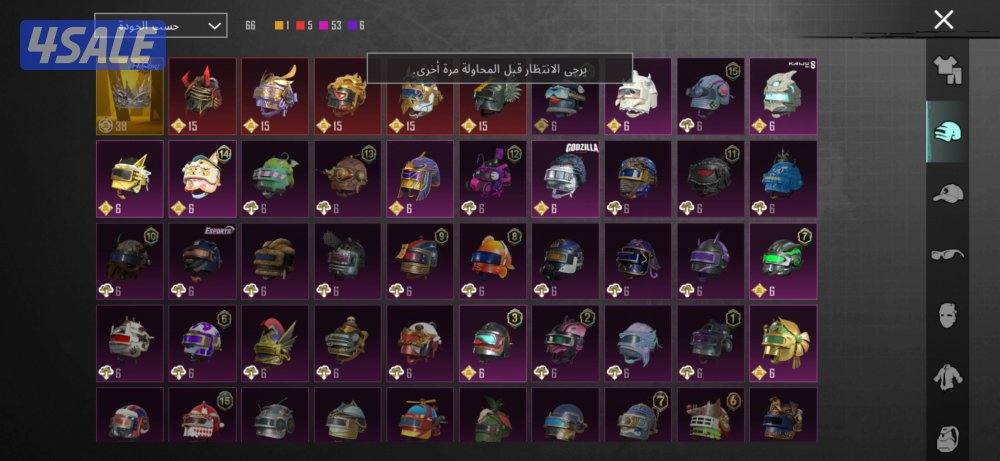Click the dropdown chevron arrow
The height and width of the screenshot is (461, 1000).
(215, 26)
